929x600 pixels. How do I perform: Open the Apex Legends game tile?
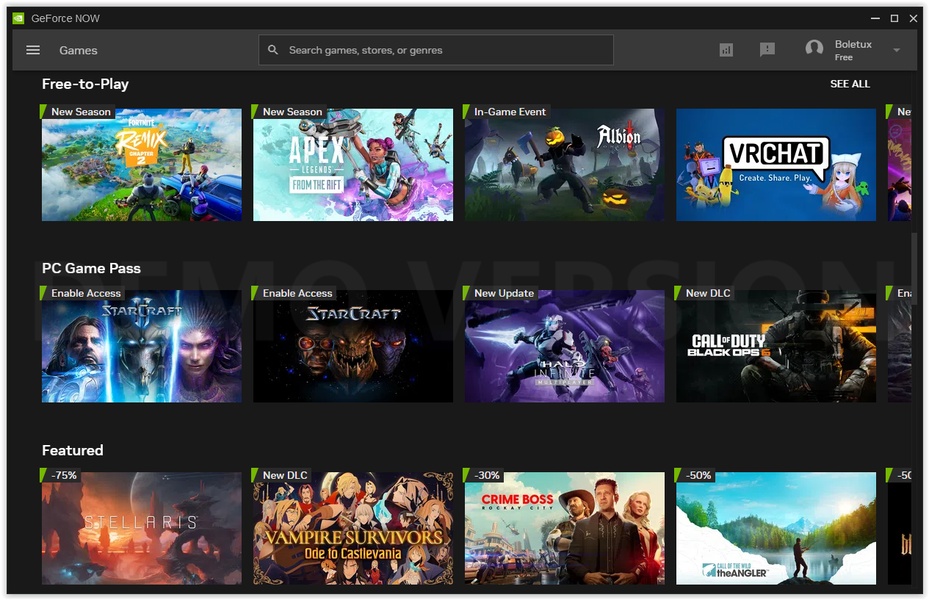pyautogui.click(x=353, y=164)
